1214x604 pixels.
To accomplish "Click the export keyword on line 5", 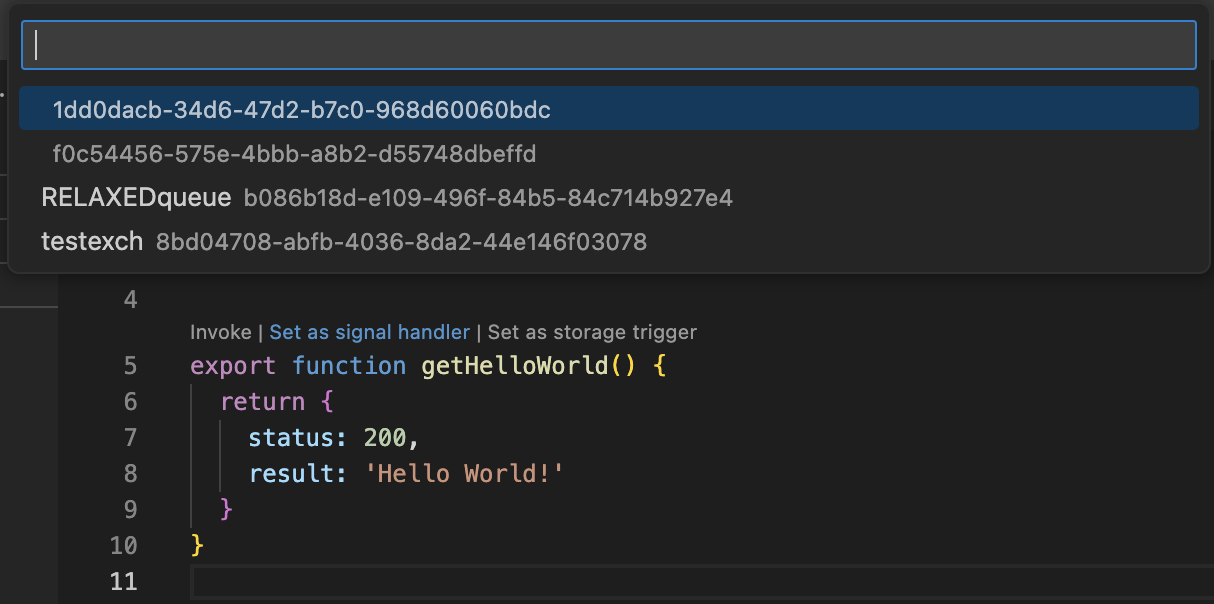I will tap(232, 365).
